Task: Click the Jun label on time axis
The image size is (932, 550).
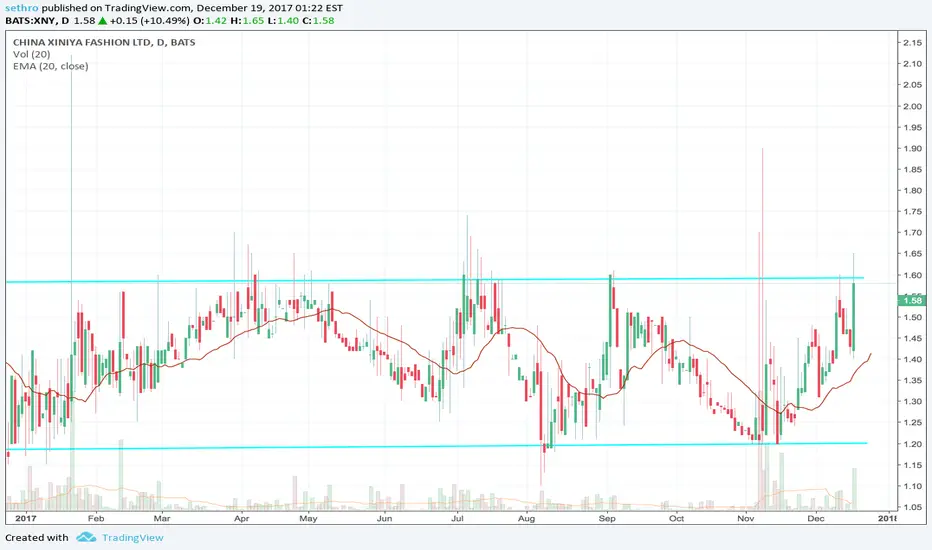Action: 385,518
